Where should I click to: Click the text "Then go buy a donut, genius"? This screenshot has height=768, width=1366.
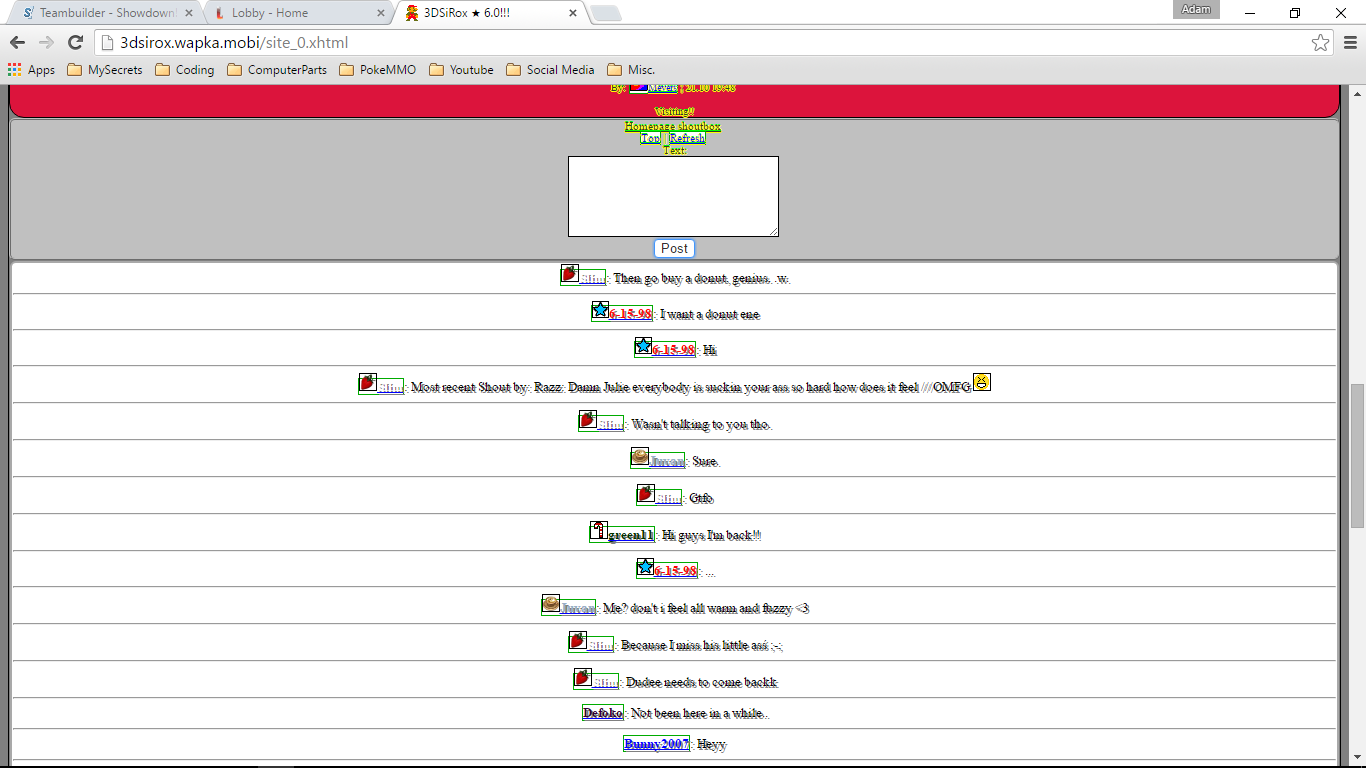pos(692,278)
